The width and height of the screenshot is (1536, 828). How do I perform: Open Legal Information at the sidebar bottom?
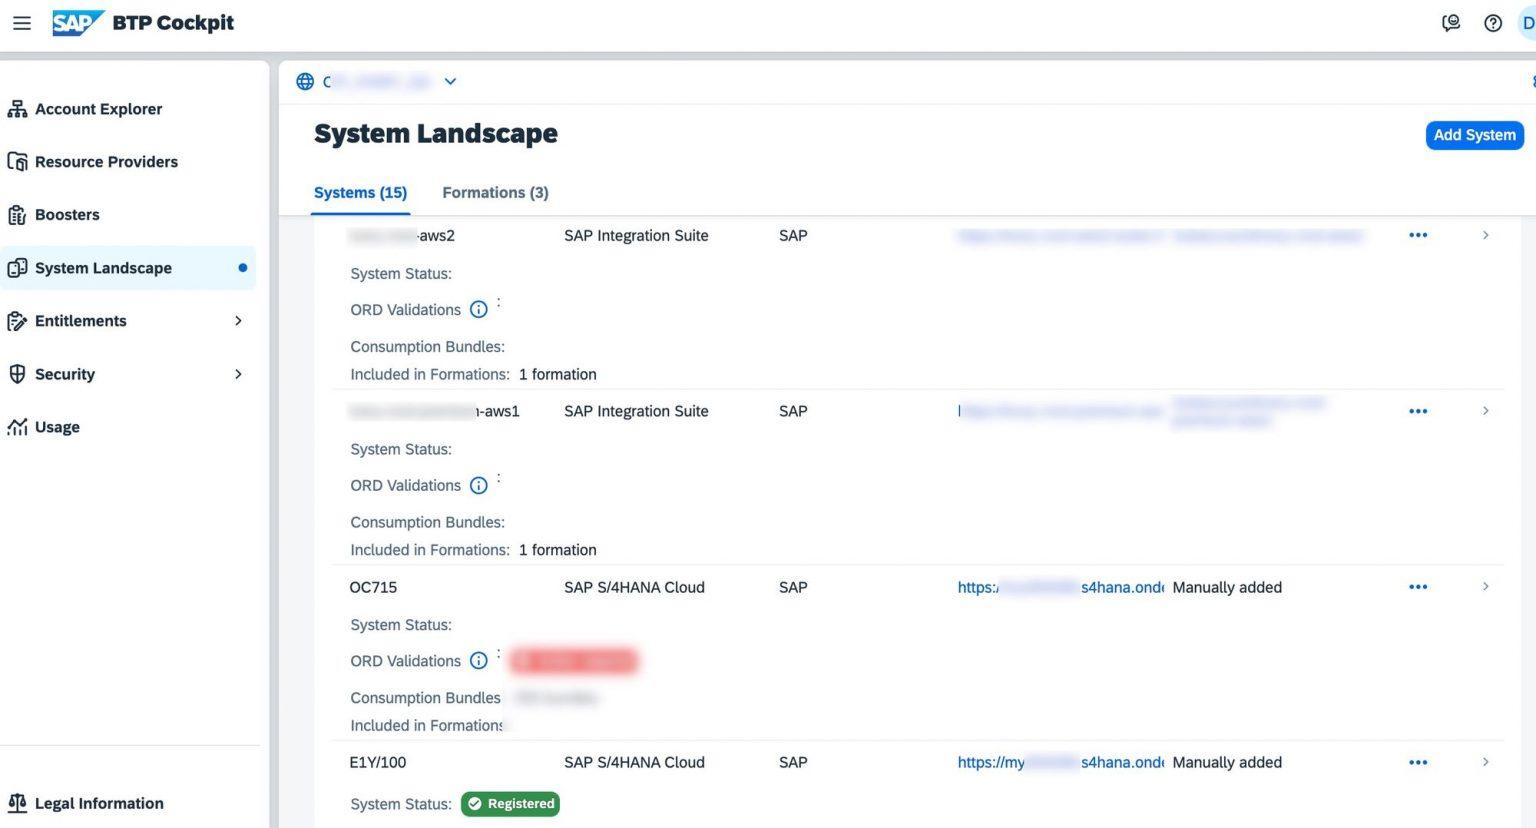98,803
